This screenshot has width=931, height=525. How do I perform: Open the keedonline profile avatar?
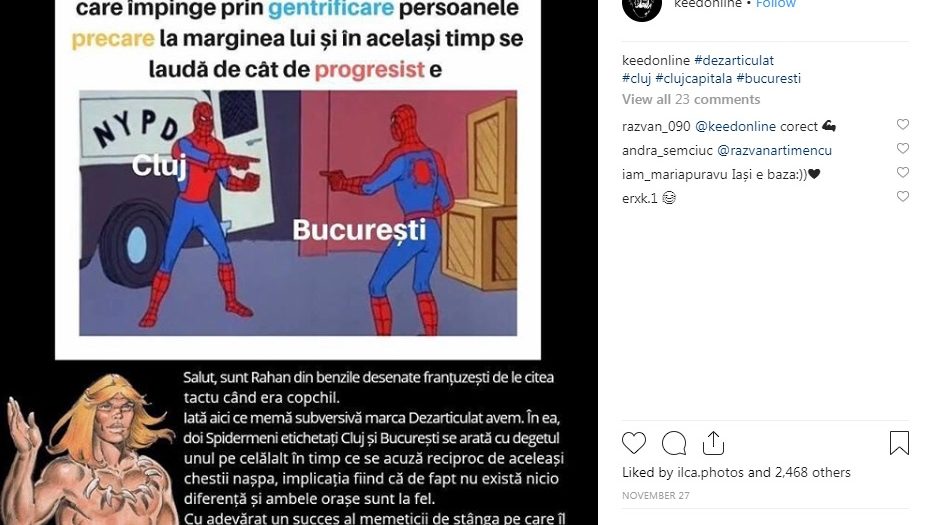click(x=642, y=6)
